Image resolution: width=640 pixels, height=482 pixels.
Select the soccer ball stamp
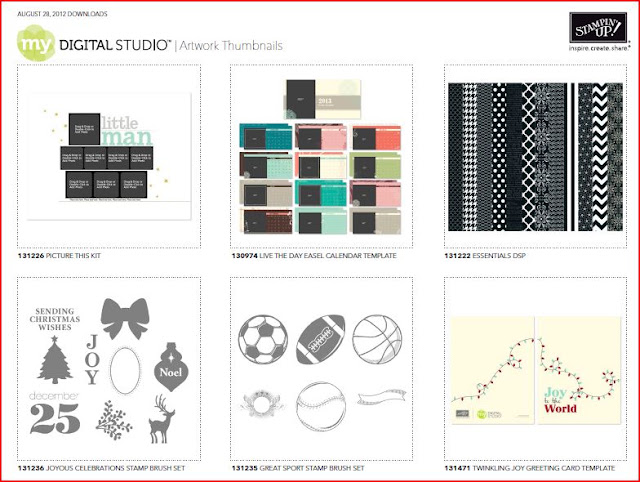click(263, 339)
